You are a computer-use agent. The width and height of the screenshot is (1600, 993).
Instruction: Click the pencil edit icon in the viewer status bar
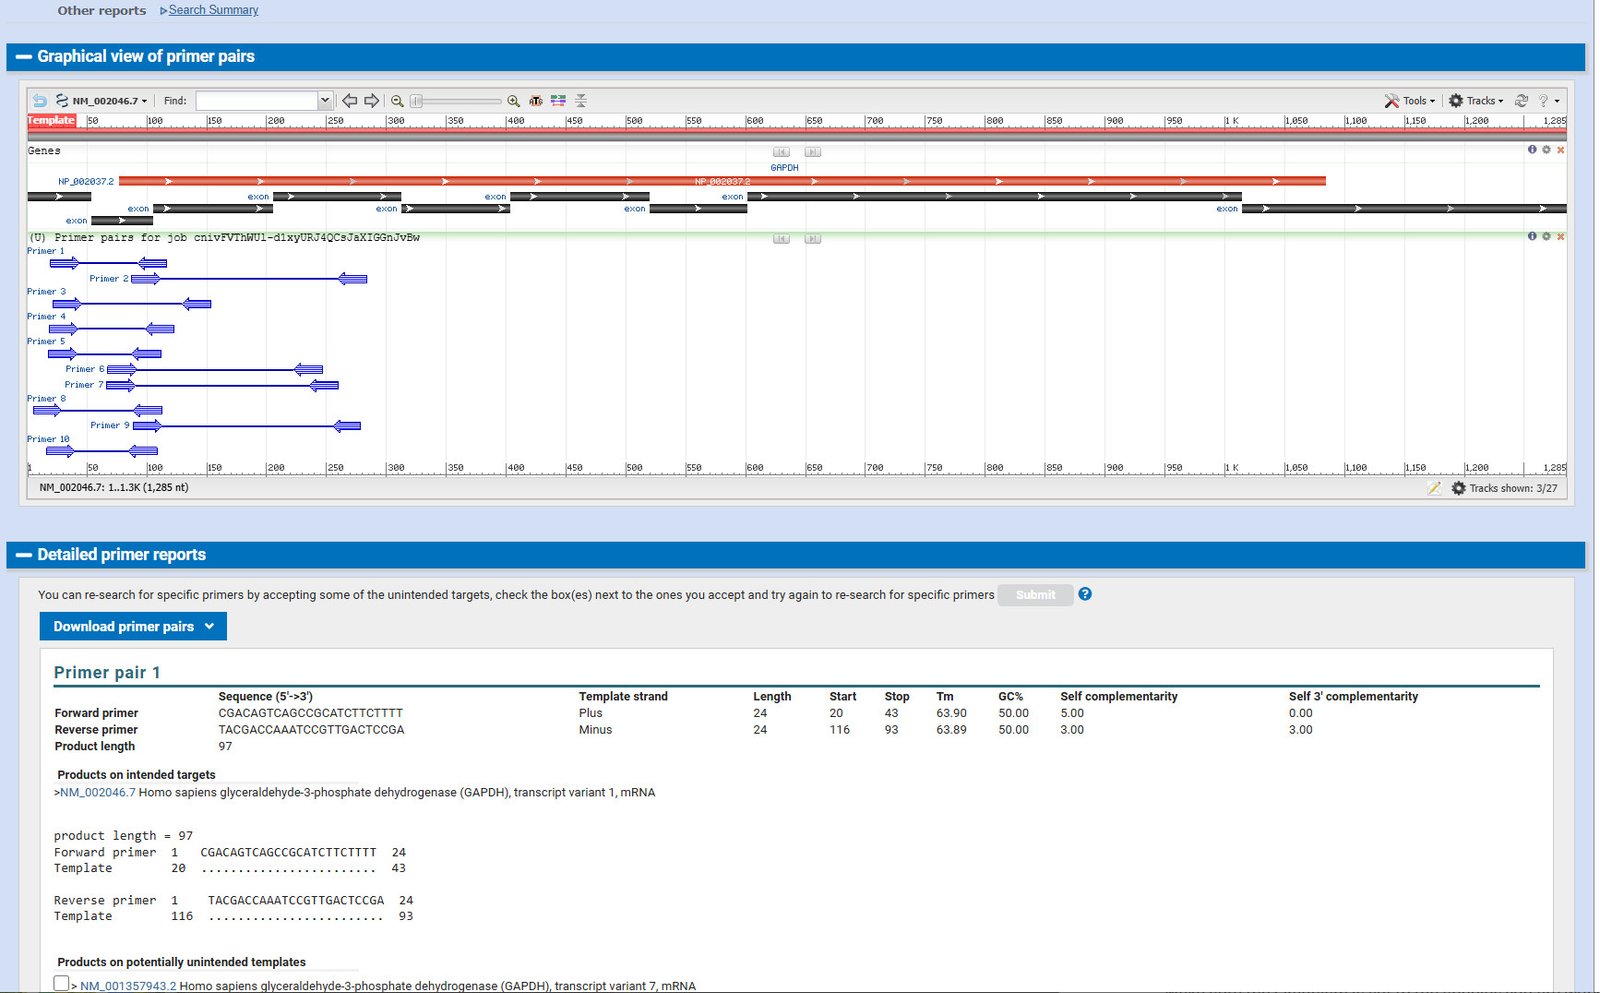[1434, 488]
